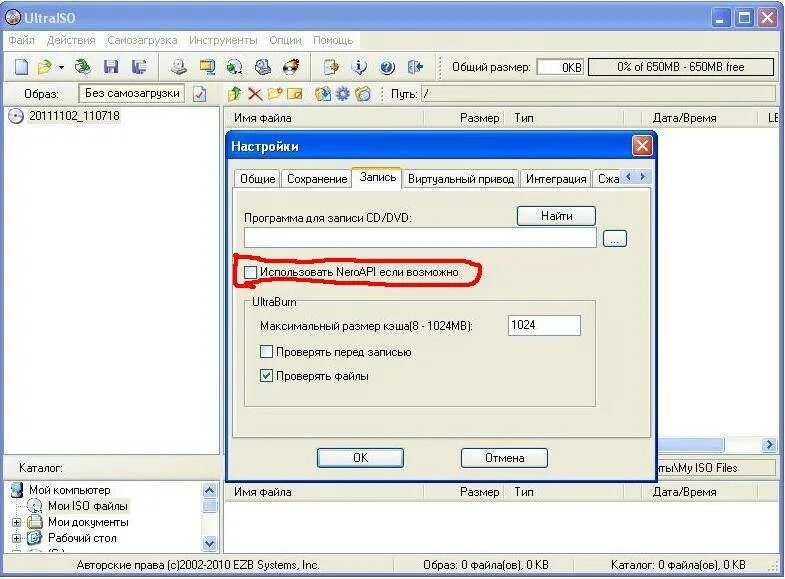Click the Burn CD/DVD image flame icon
The image size is (785, 579).
tap(291, 67)
